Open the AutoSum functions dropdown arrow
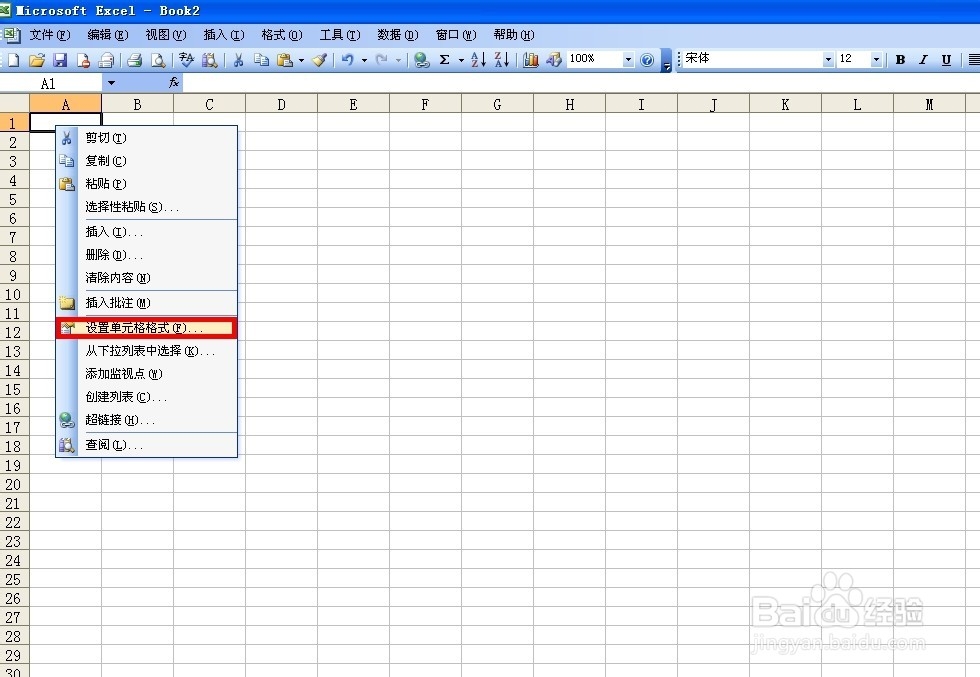The image size is (980, 677). [461, 60]
